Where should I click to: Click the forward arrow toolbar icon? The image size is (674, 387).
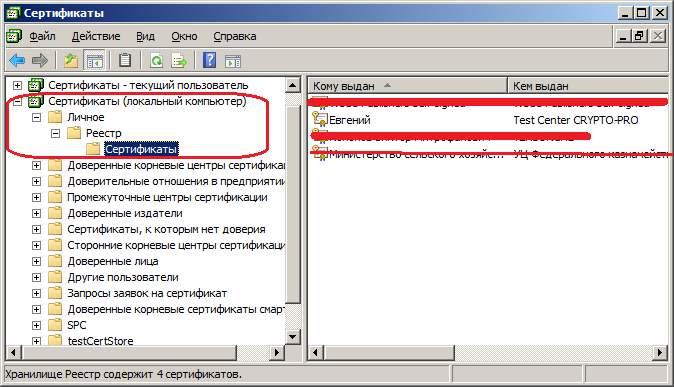tap(40, 61)
